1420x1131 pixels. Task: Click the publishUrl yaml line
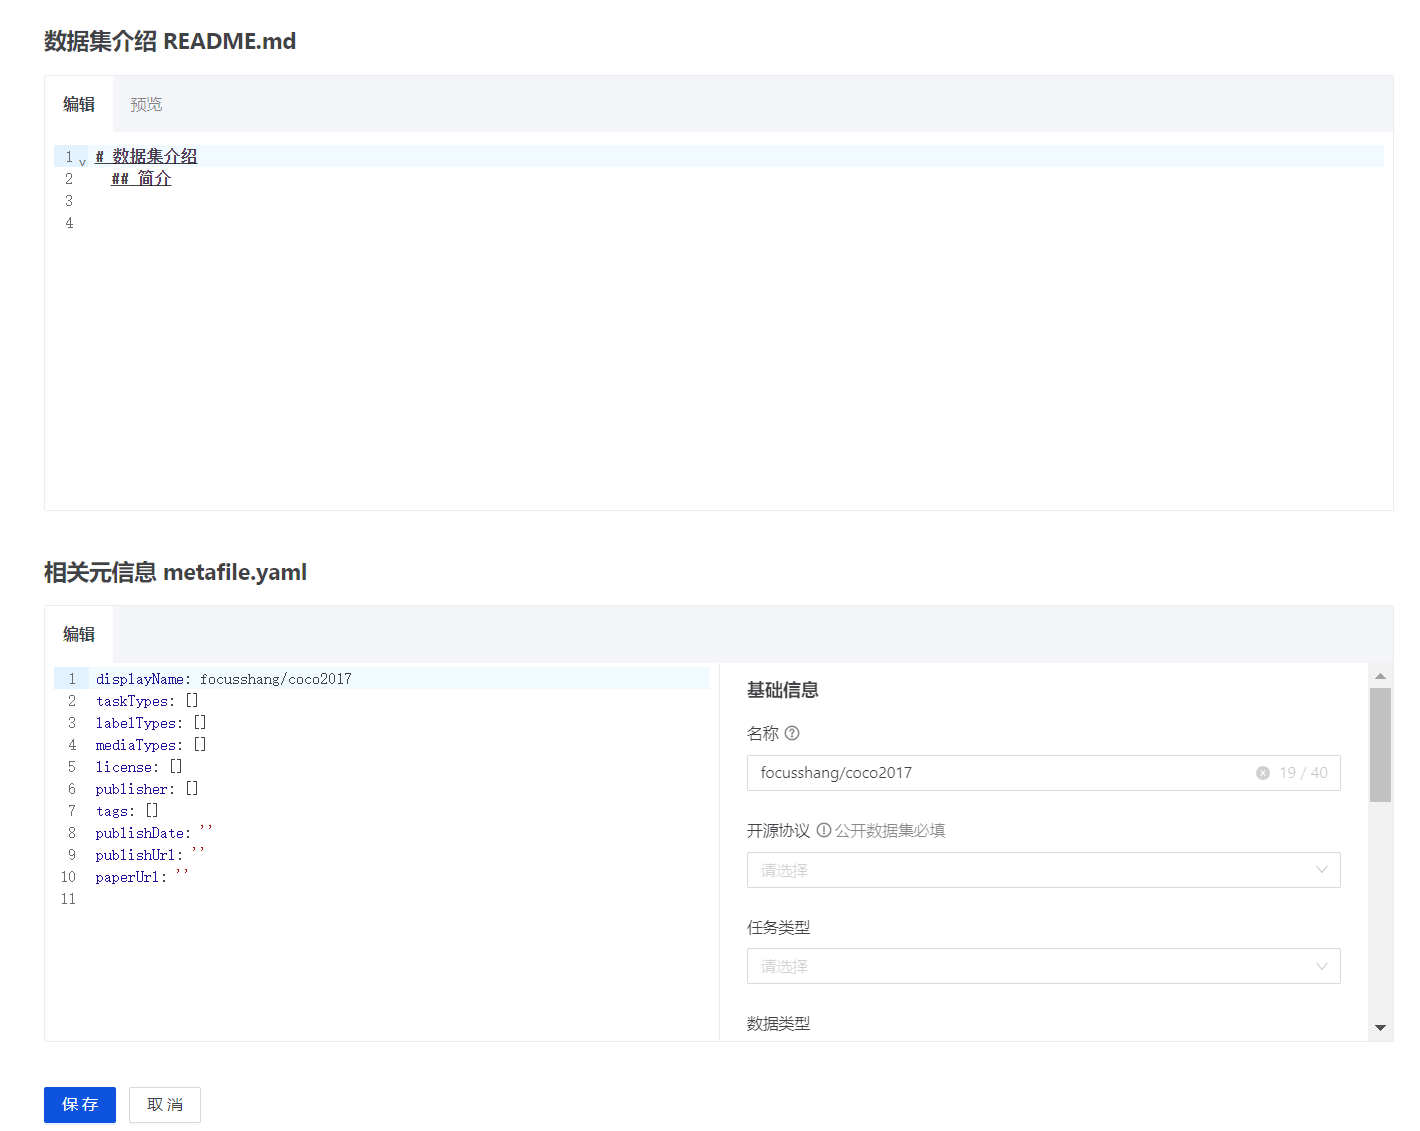(150, 855)
